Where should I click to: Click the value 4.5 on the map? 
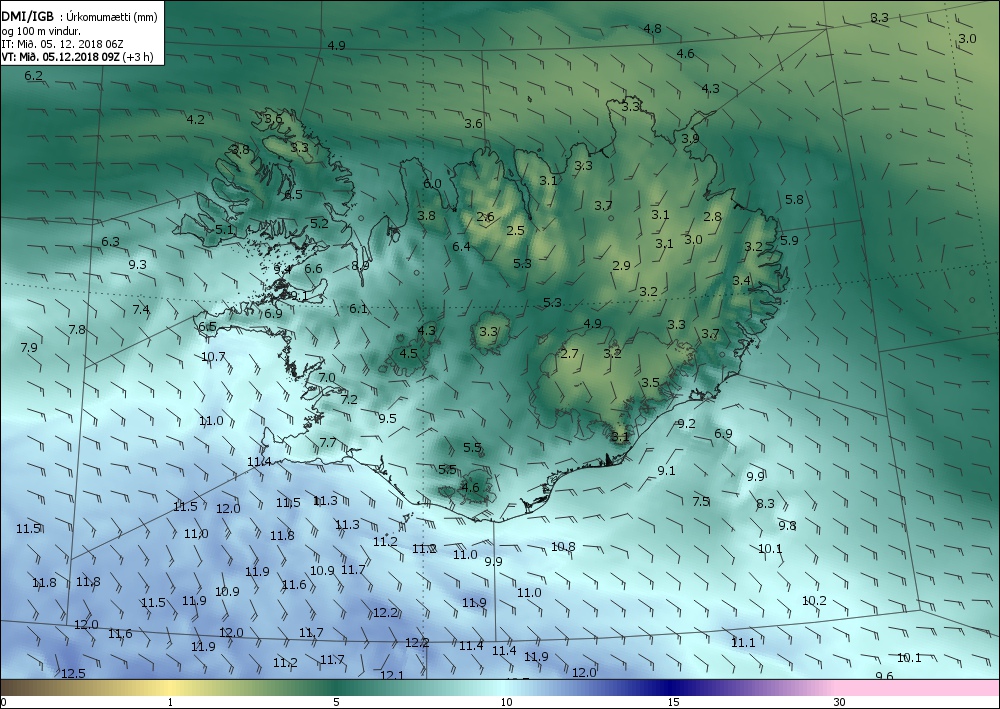tap(408, 353)
